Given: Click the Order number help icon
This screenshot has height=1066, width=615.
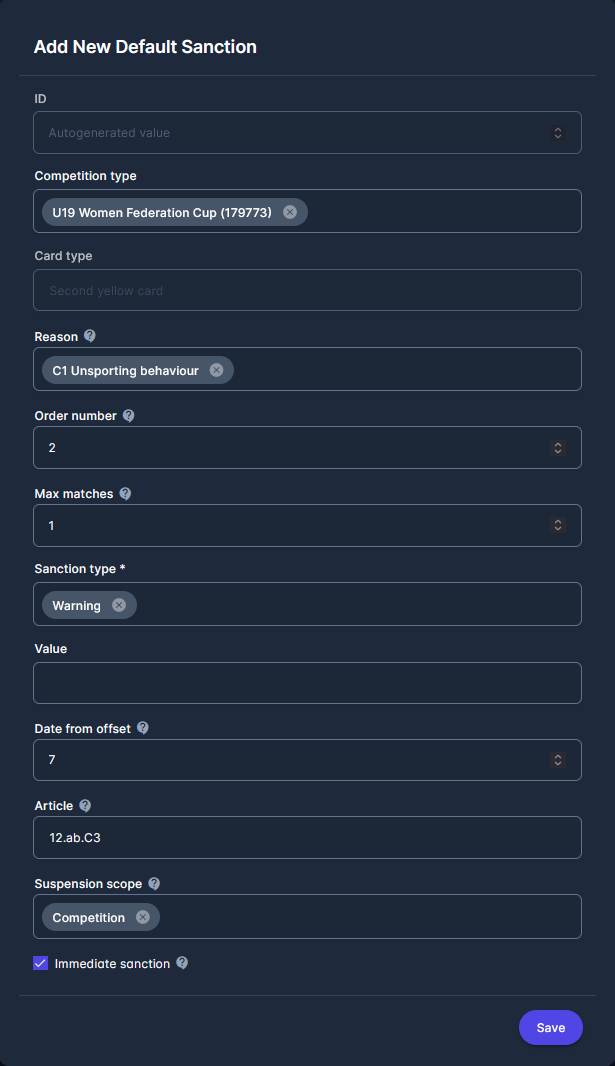Looking at the screenshot, I should [128, 415].
